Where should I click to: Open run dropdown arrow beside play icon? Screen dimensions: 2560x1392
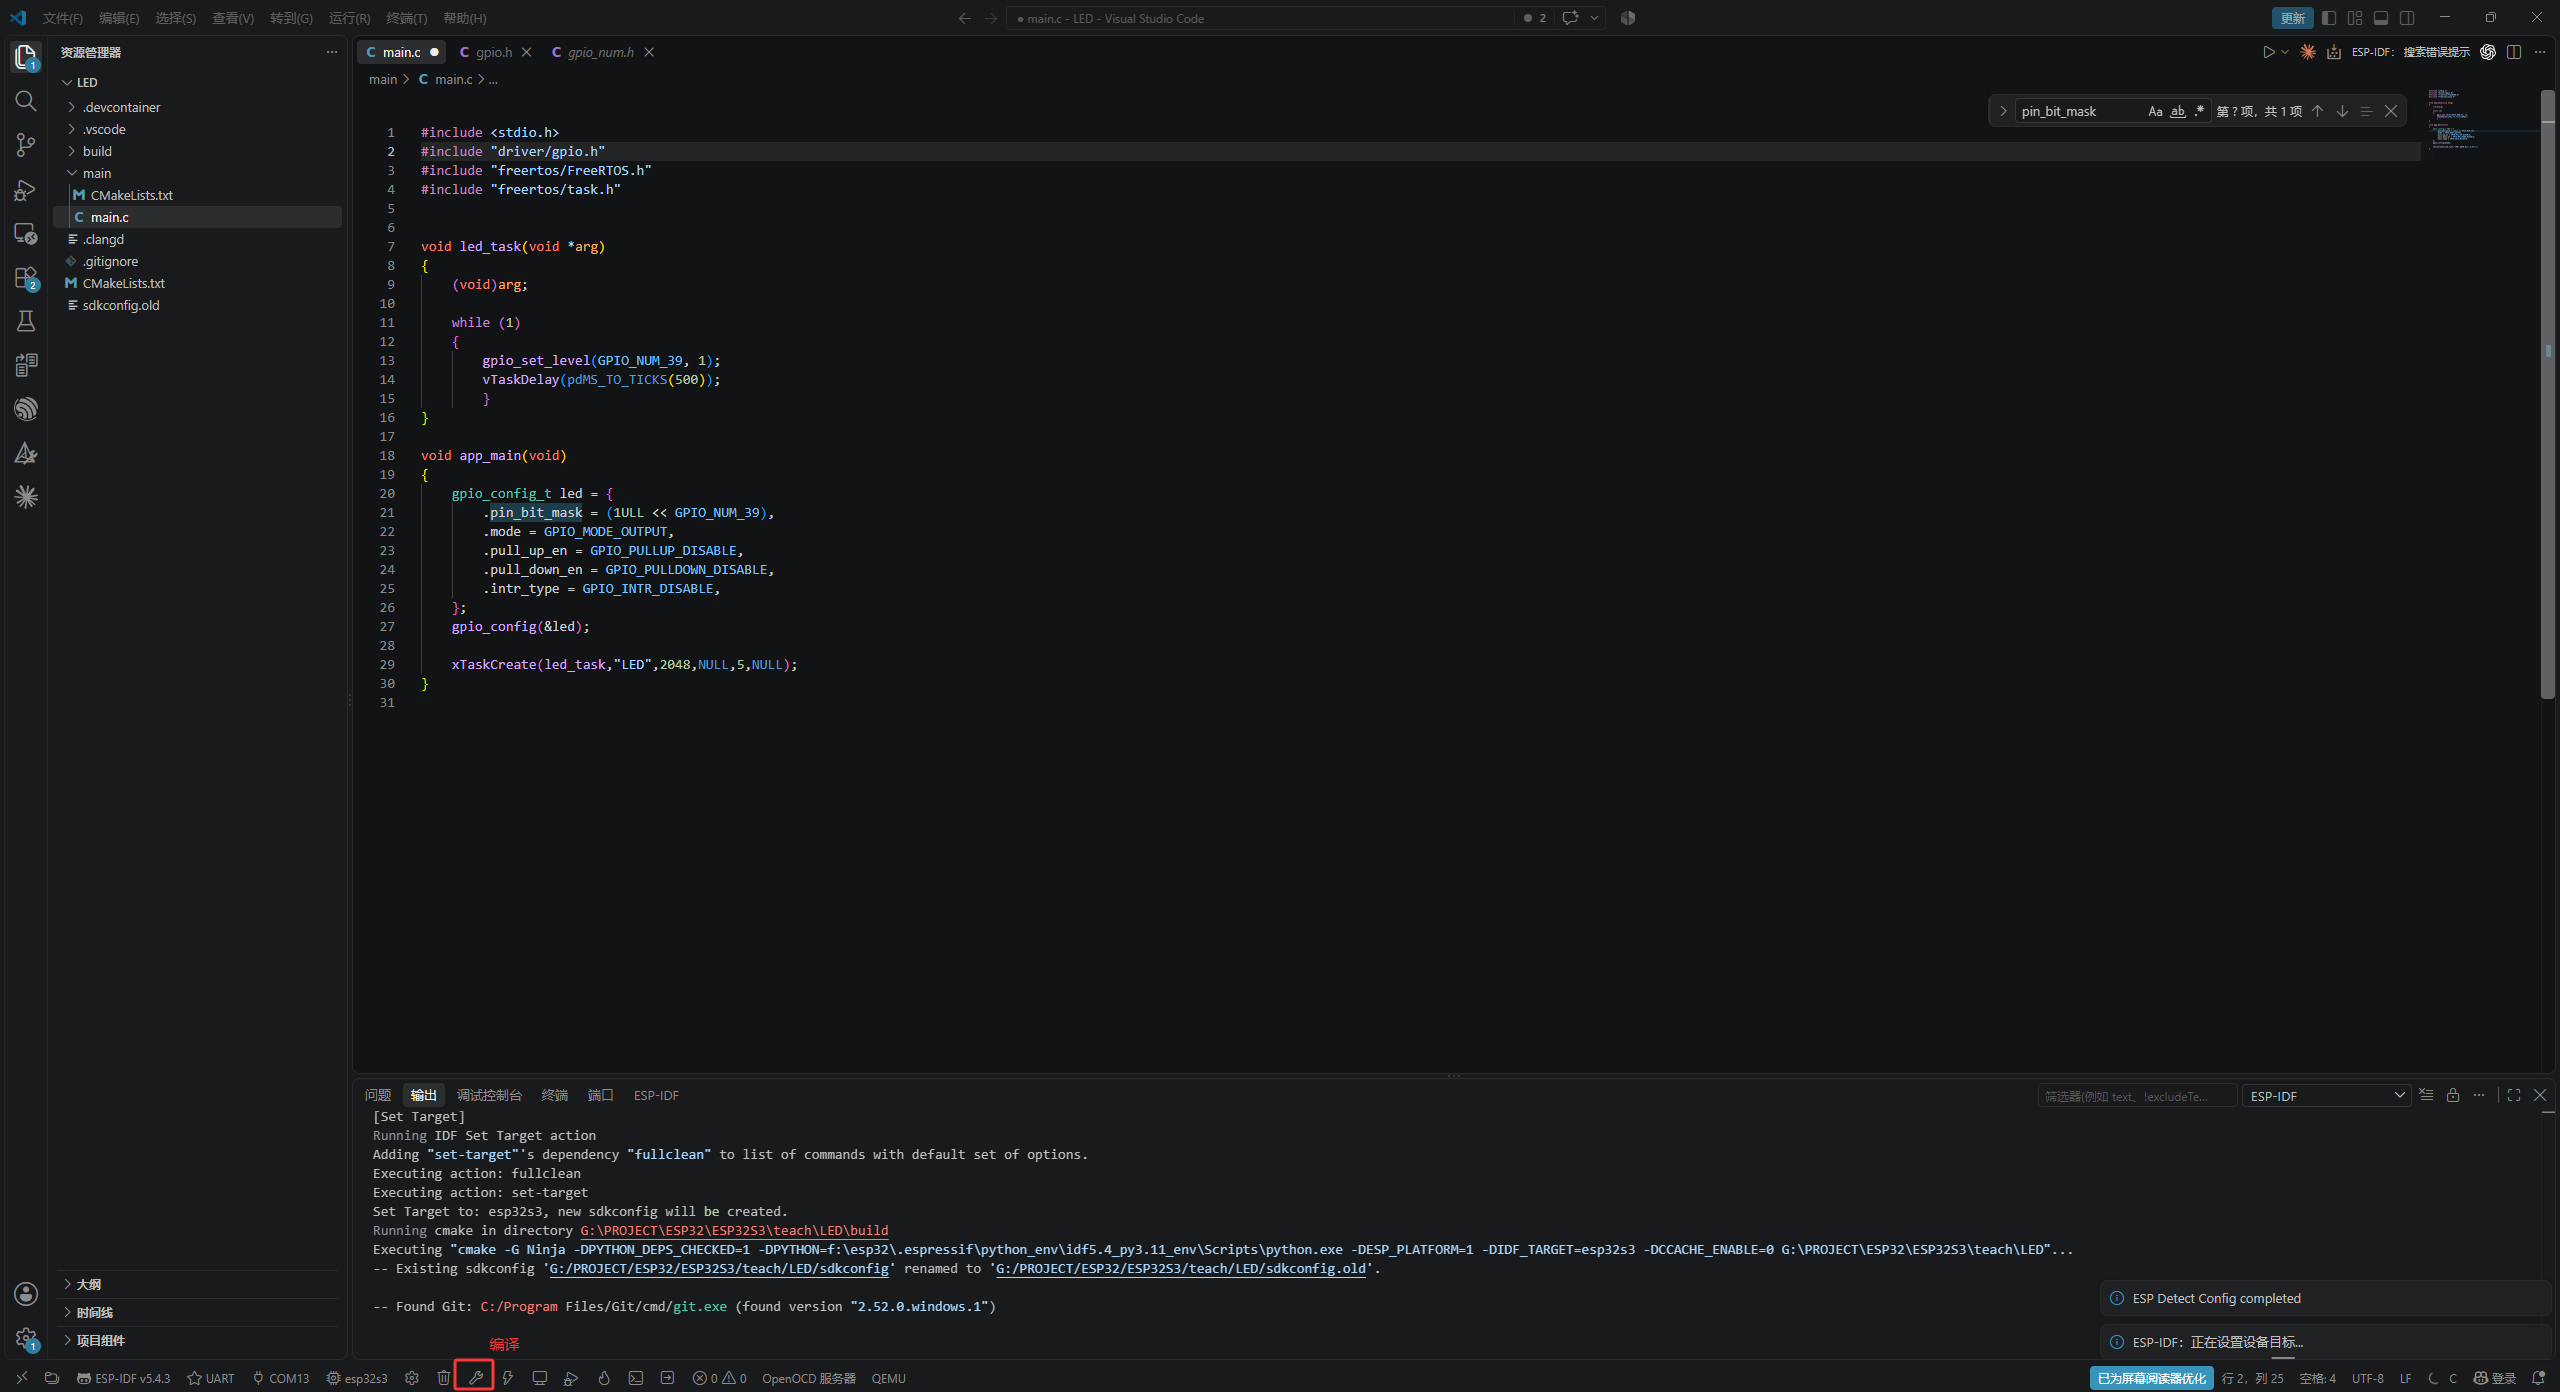[2285, 52]
